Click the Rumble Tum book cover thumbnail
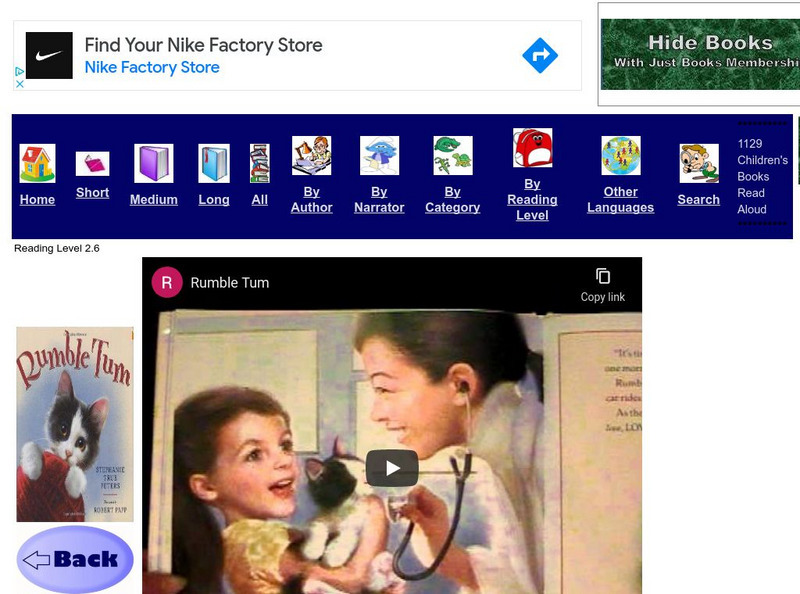Viewport: 800px width, 594px height. (75, 424)
